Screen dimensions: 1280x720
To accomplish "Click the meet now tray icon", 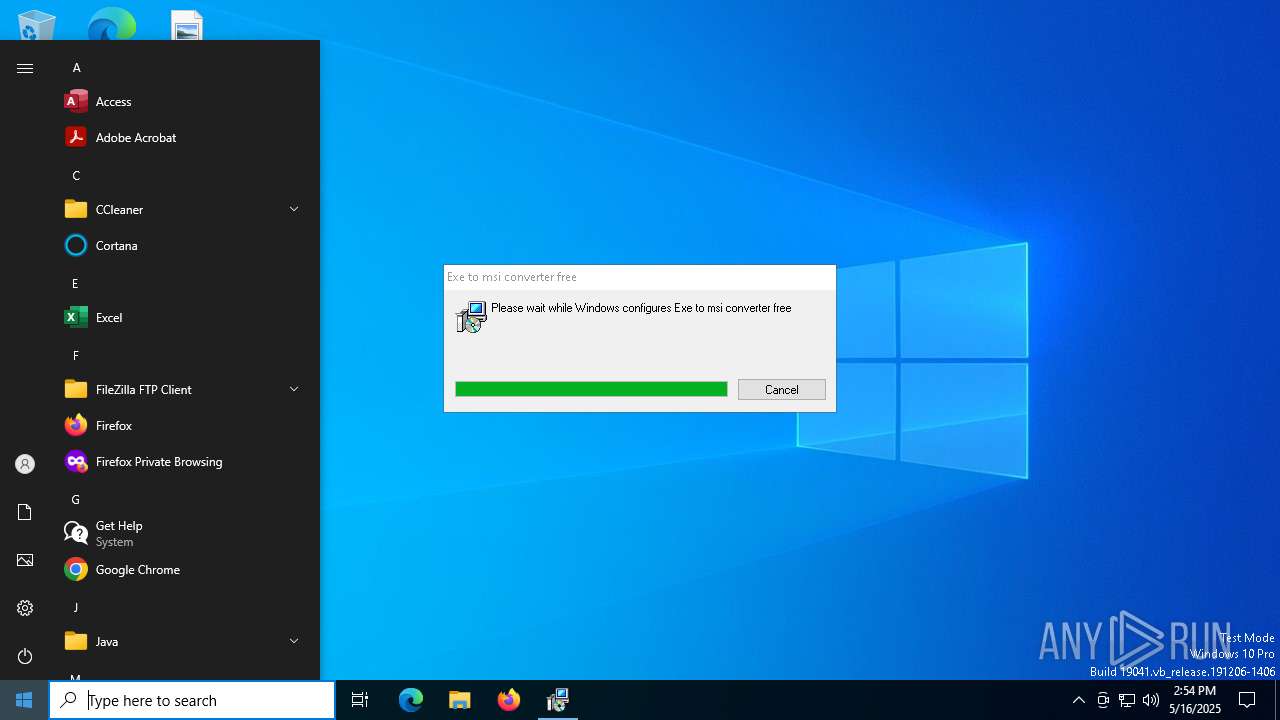I will [1103, 700].
